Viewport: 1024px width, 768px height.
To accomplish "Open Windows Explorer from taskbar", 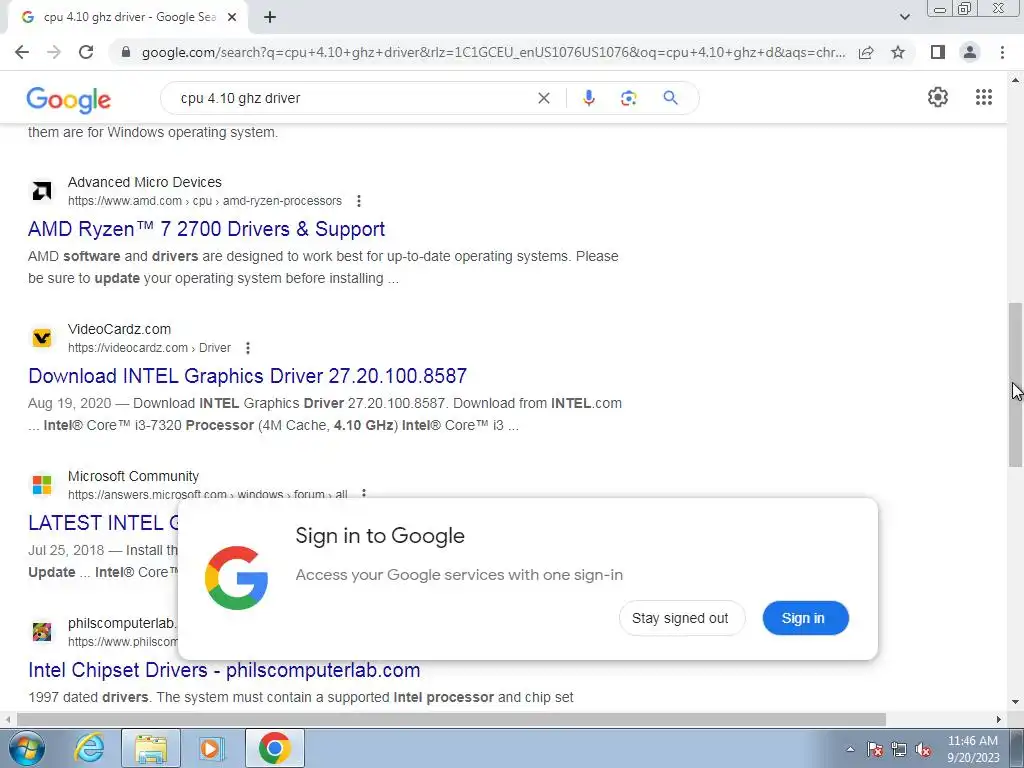I will (151, 748).
